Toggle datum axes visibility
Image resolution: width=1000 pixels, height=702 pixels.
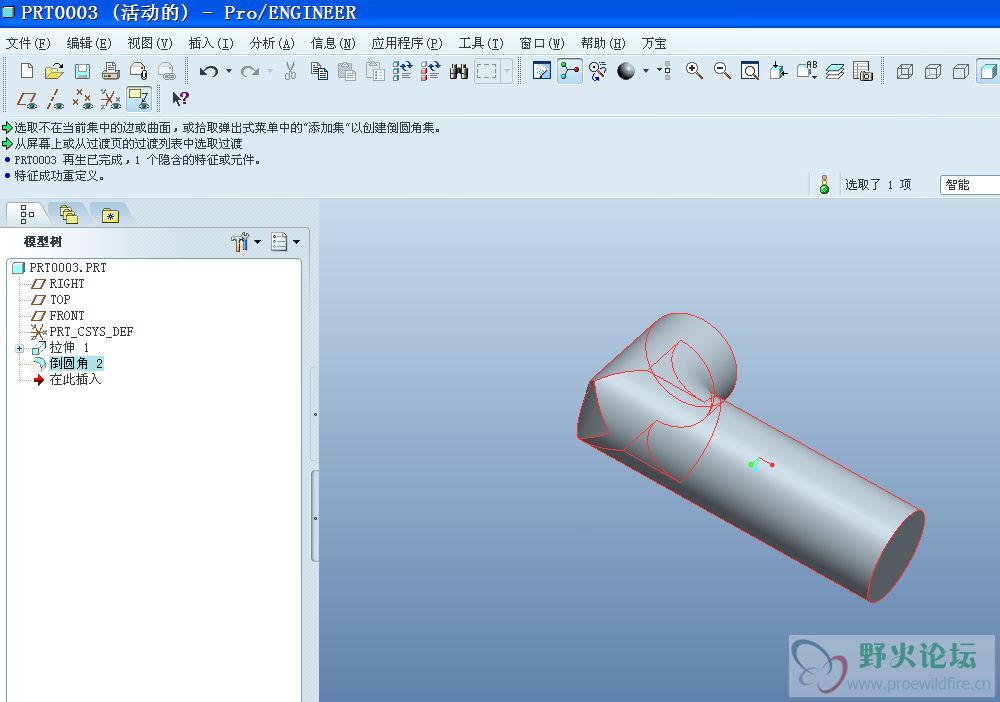pos(55,99)
